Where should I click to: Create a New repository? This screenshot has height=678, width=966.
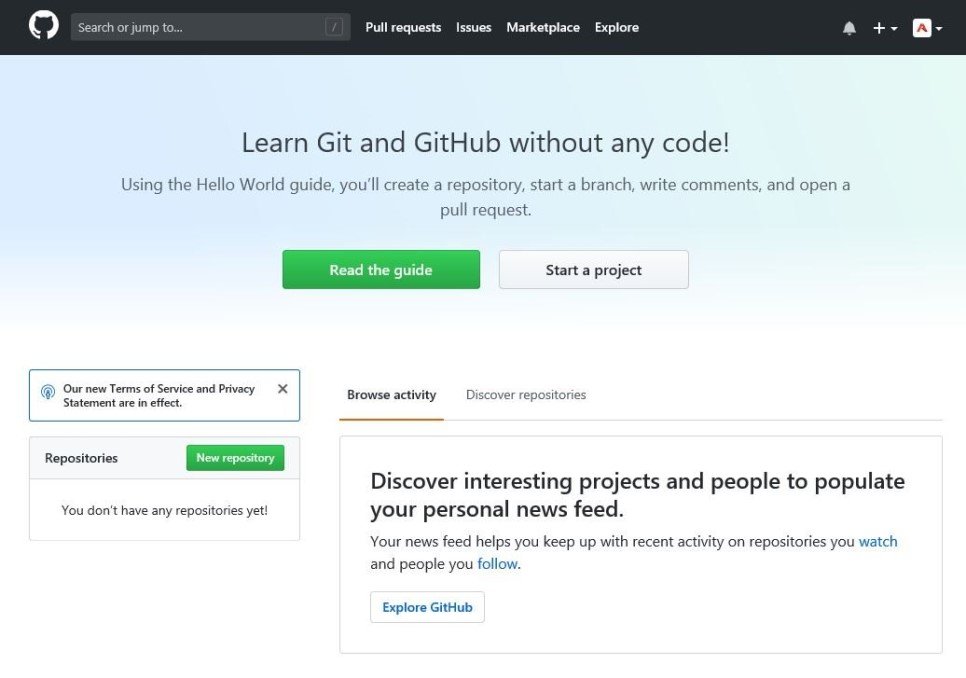235,458
